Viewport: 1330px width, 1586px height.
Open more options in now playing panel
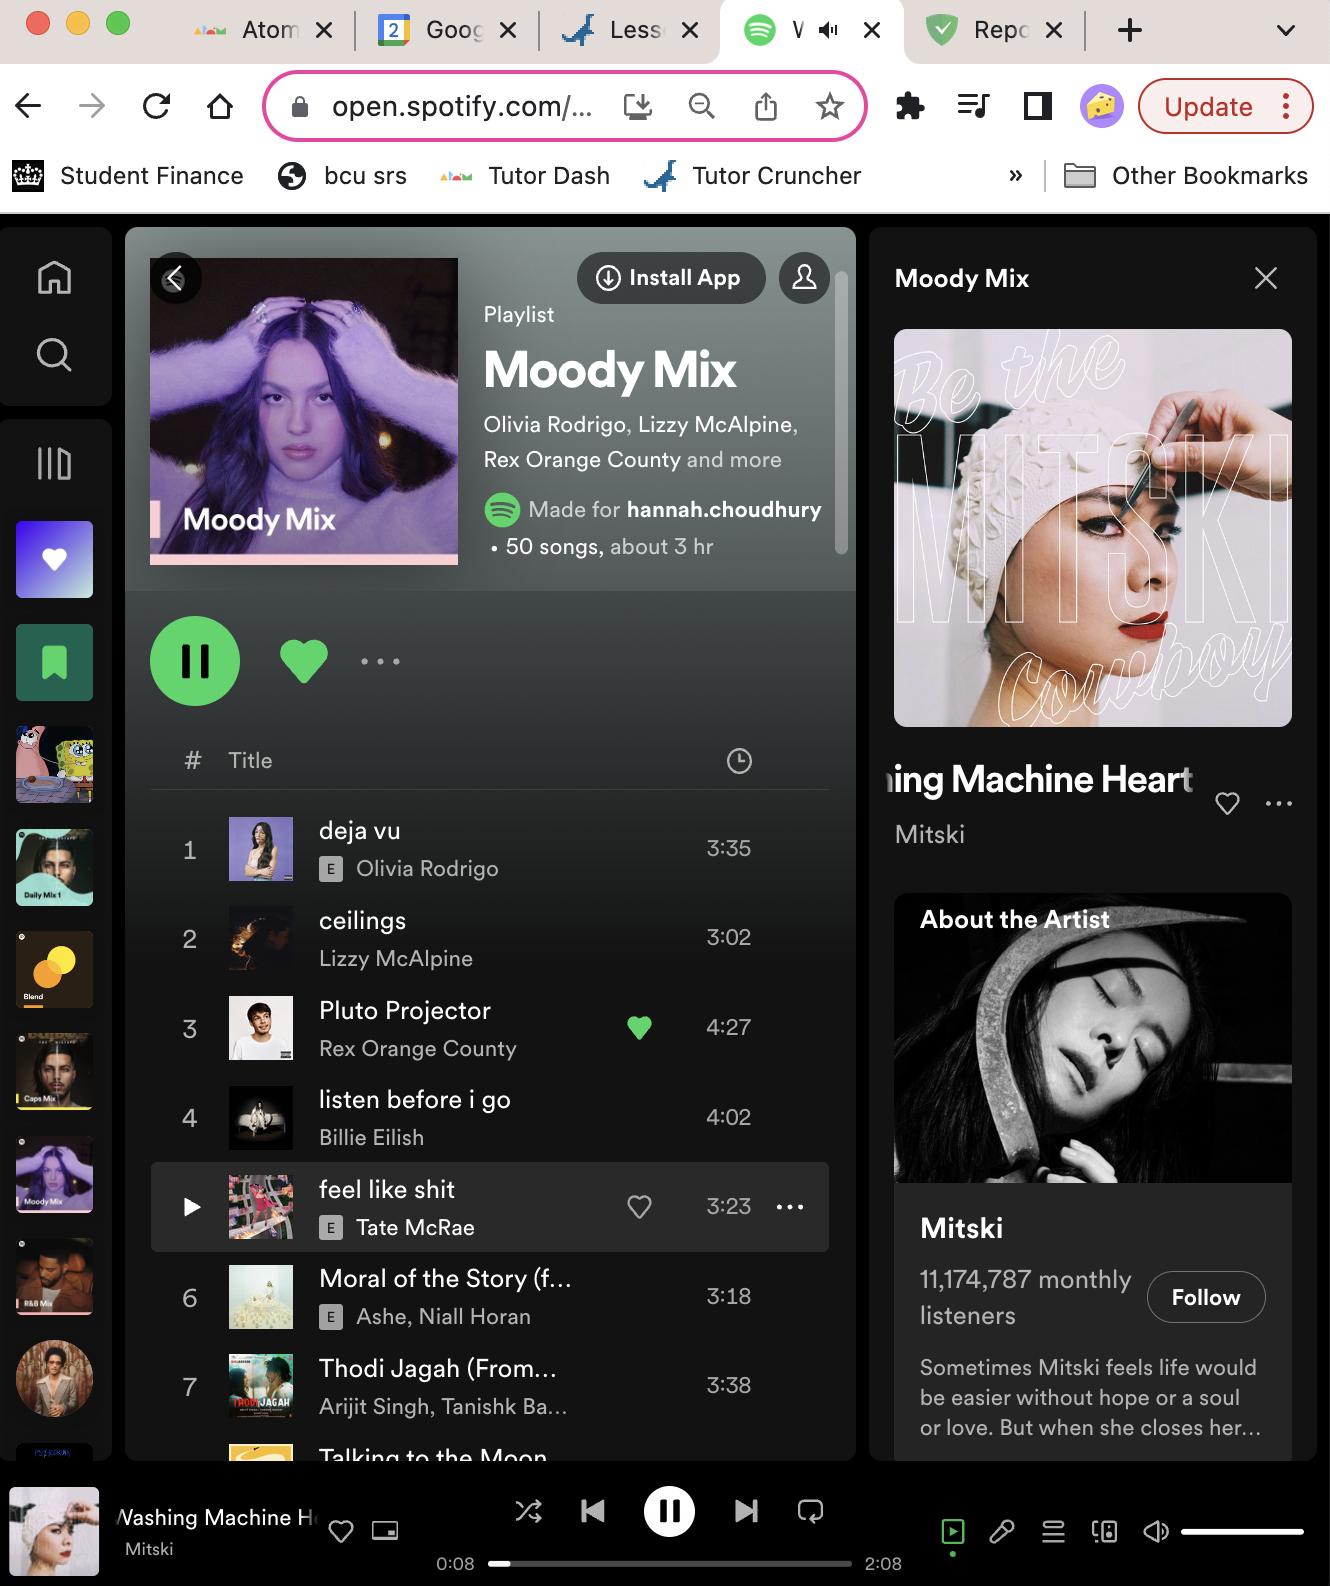[1279, 803]
